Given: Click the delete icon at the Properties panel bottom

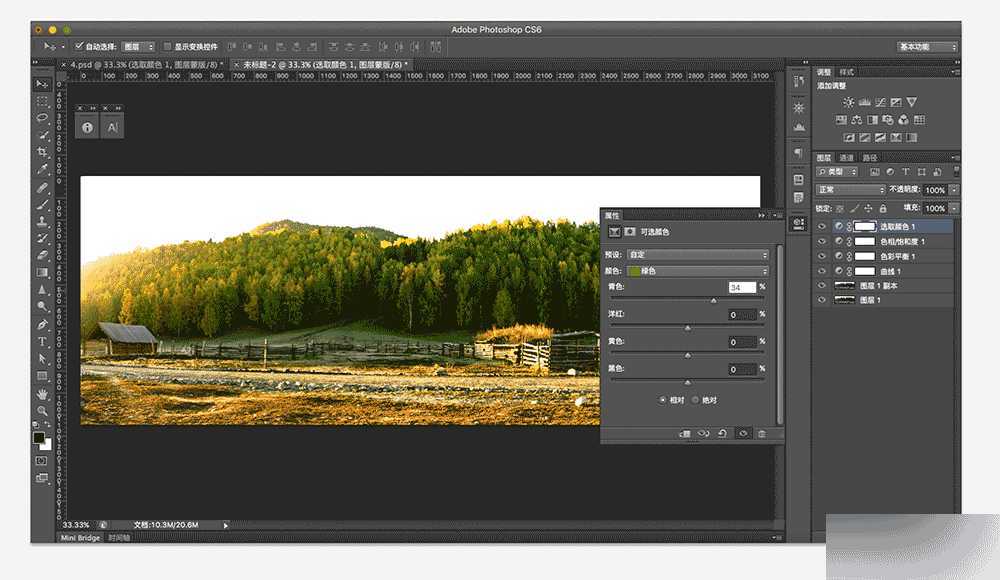Looking at the screenshot, I should (x=762, y=433).
